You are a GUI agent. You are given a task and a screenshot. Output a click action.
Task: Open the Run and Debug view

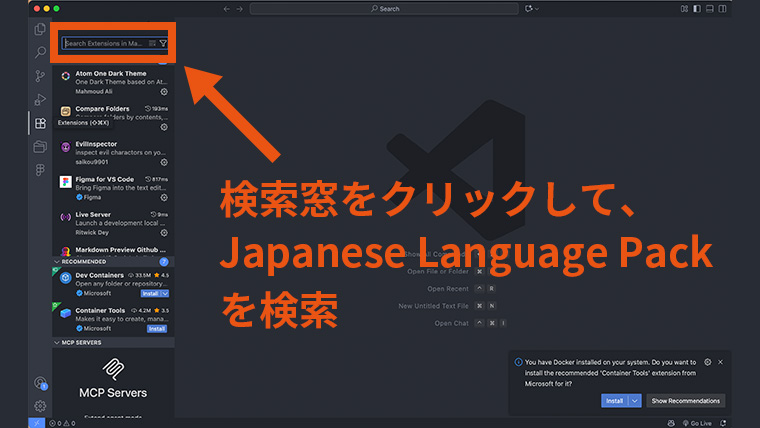[40, 99]
